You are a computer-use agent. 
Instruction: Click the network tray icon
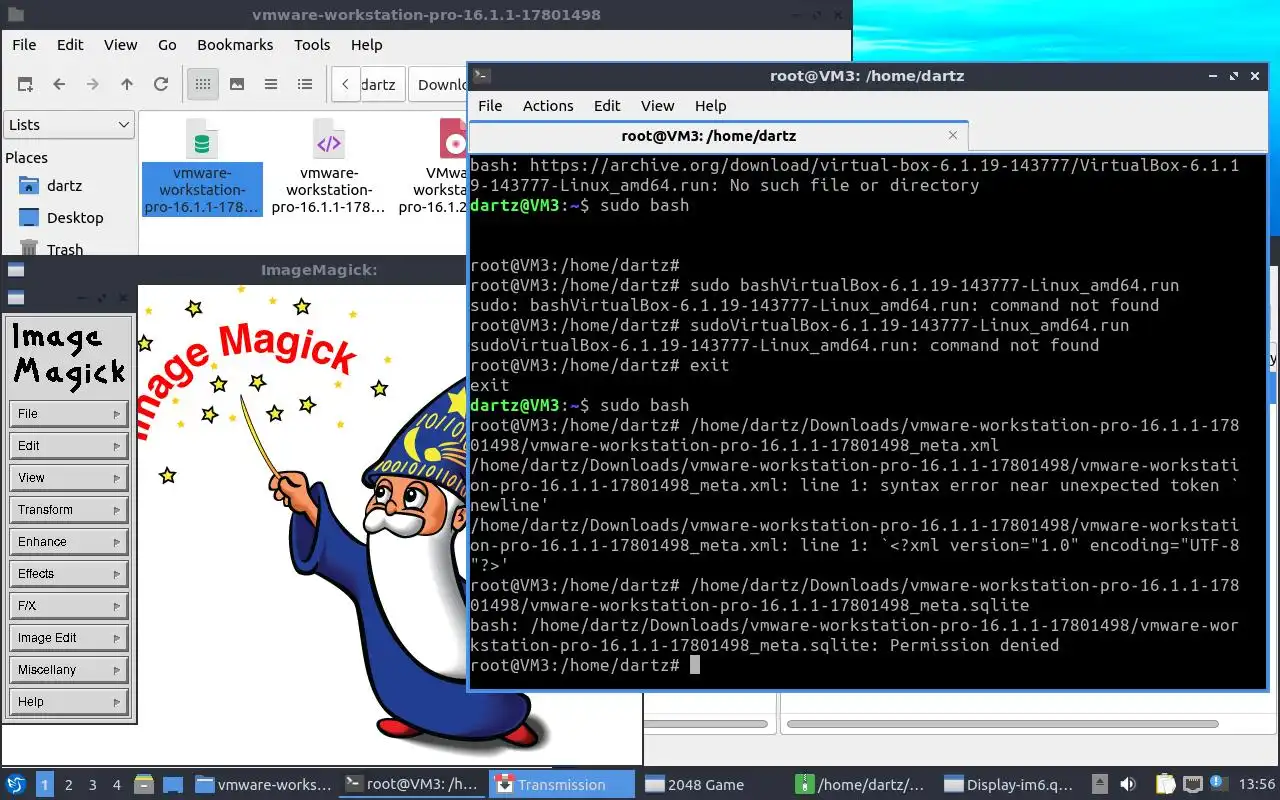1192,785
